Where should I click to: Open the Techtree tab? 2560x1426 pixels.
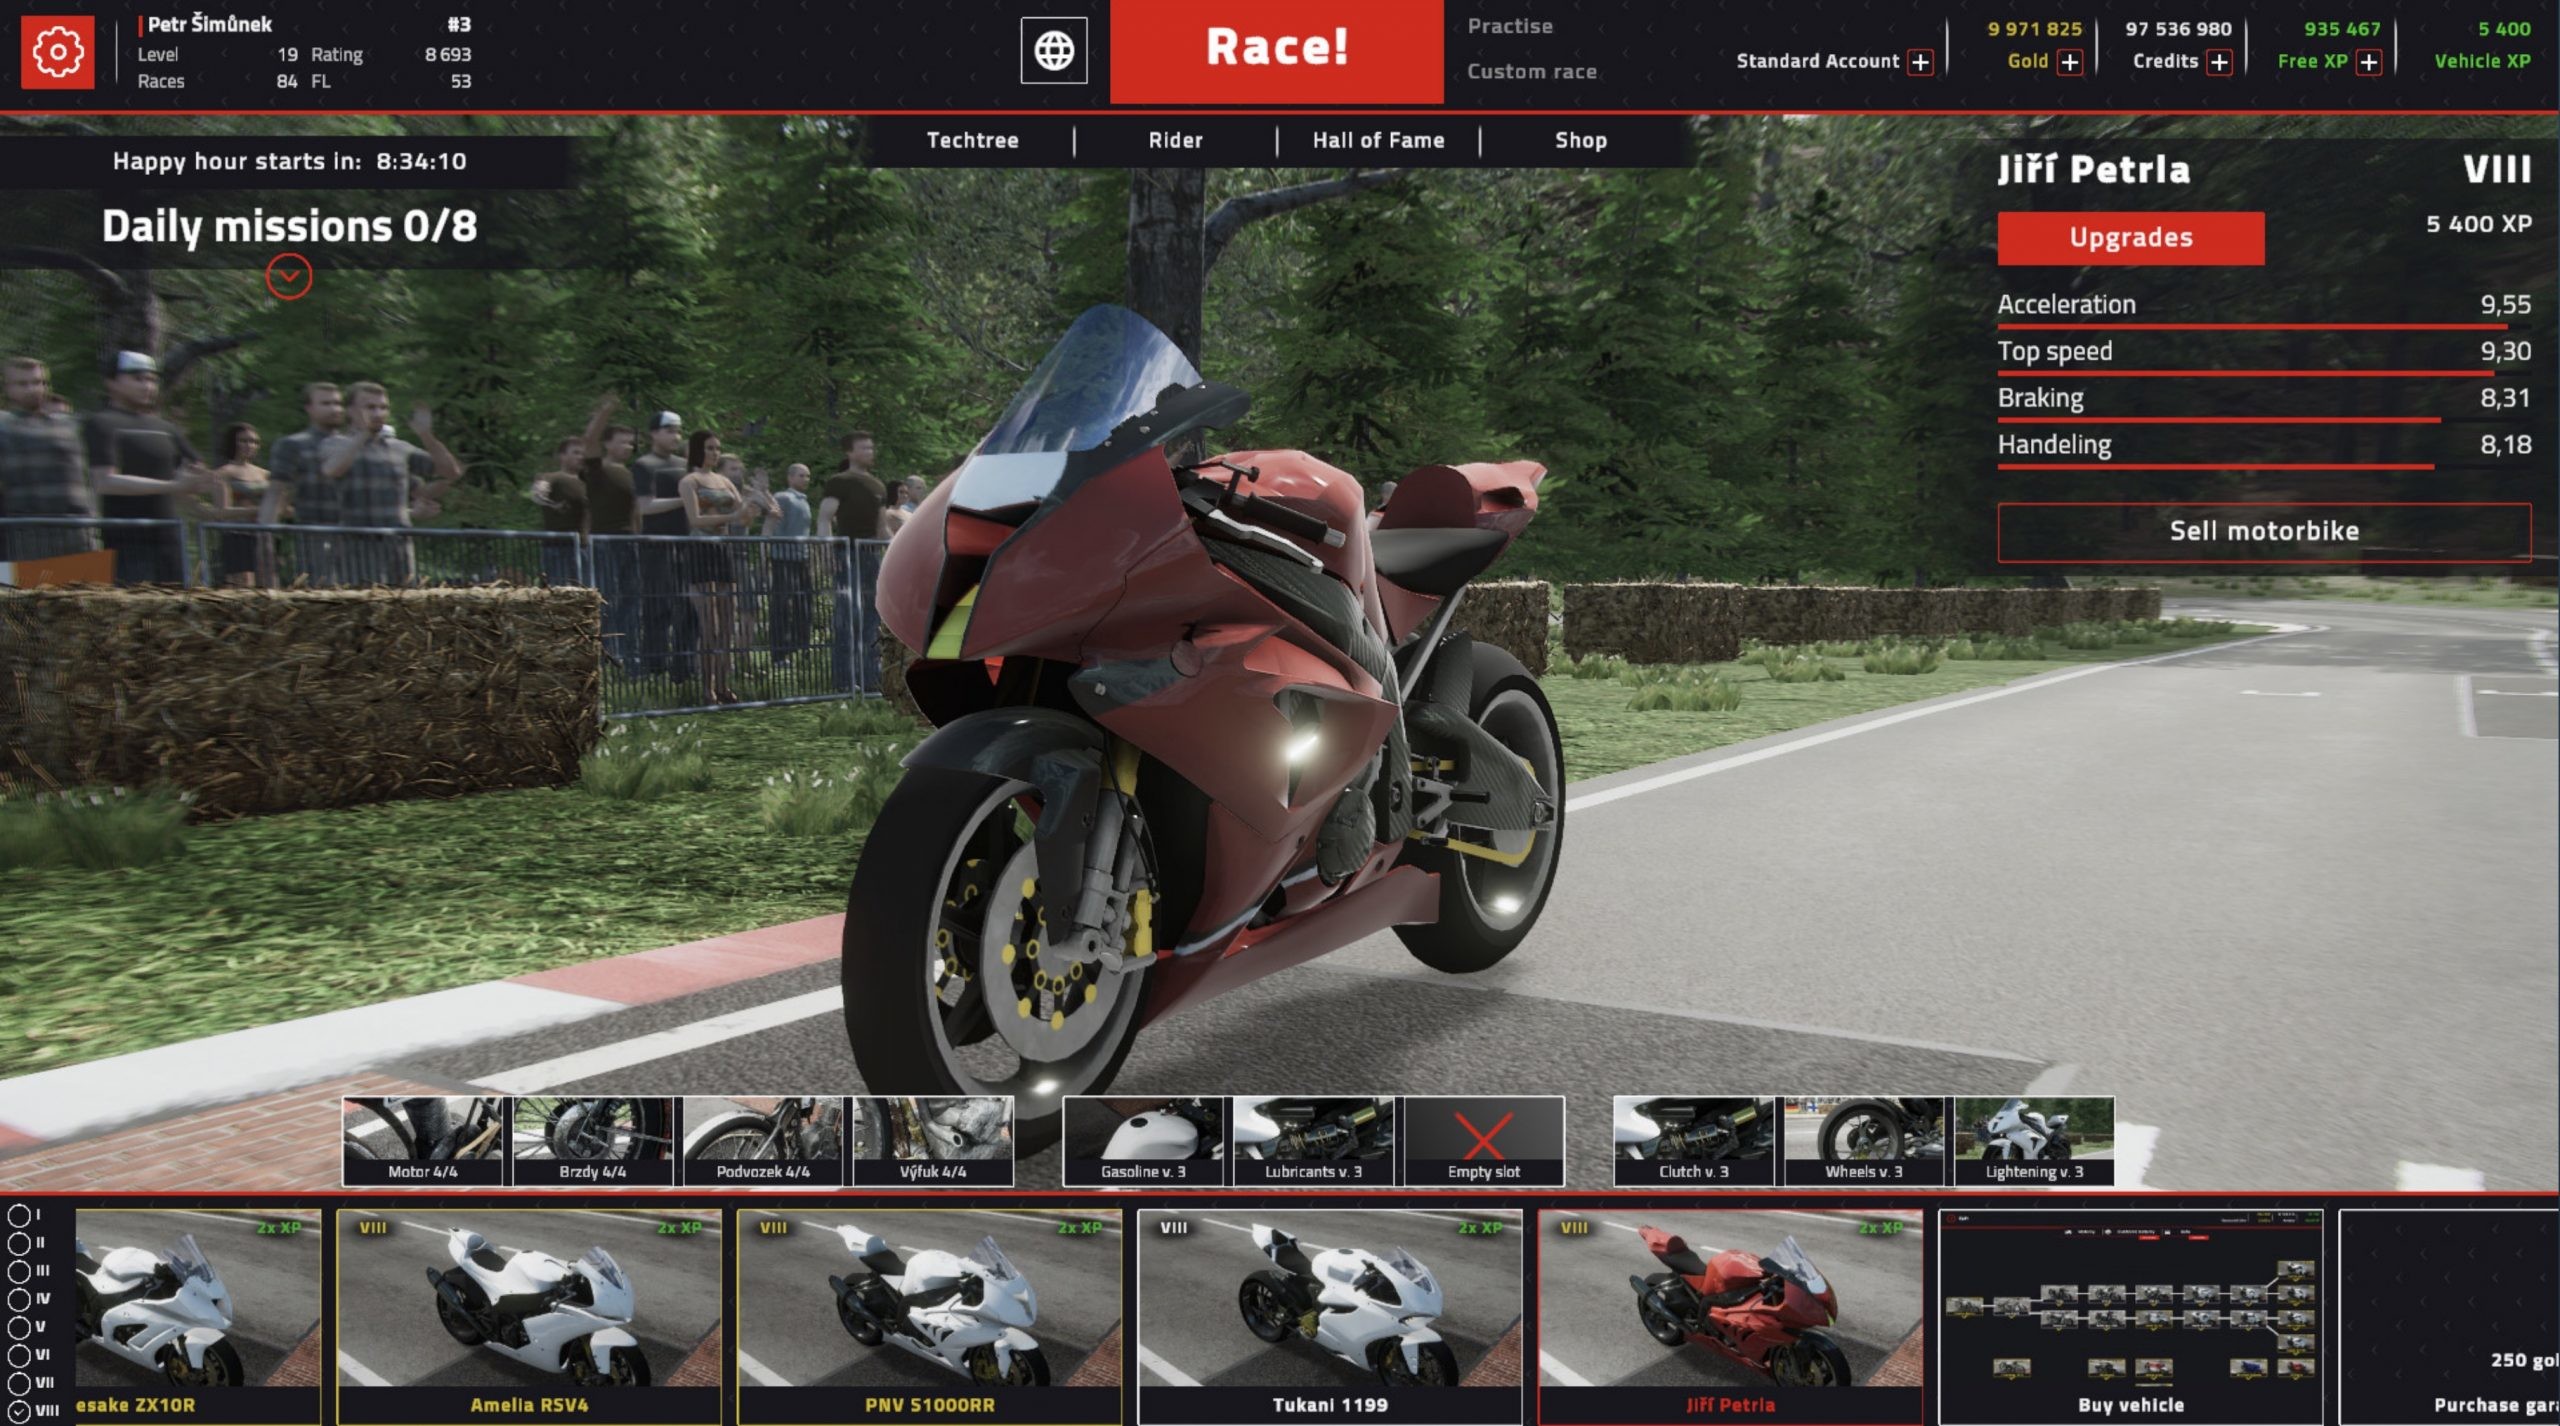pos(972,140)
